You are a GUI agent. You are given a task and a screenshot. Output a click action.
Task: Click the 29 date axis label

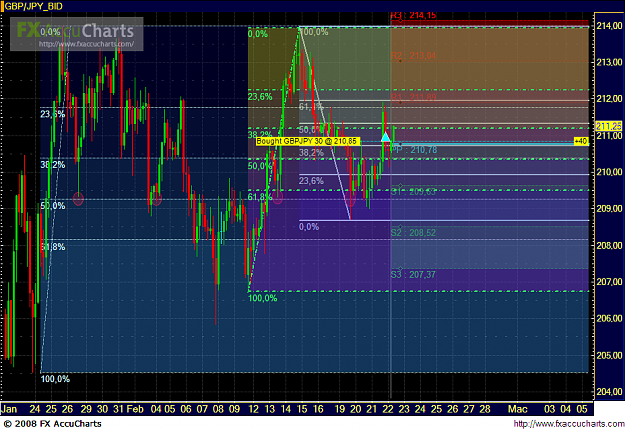coord(86,409)
